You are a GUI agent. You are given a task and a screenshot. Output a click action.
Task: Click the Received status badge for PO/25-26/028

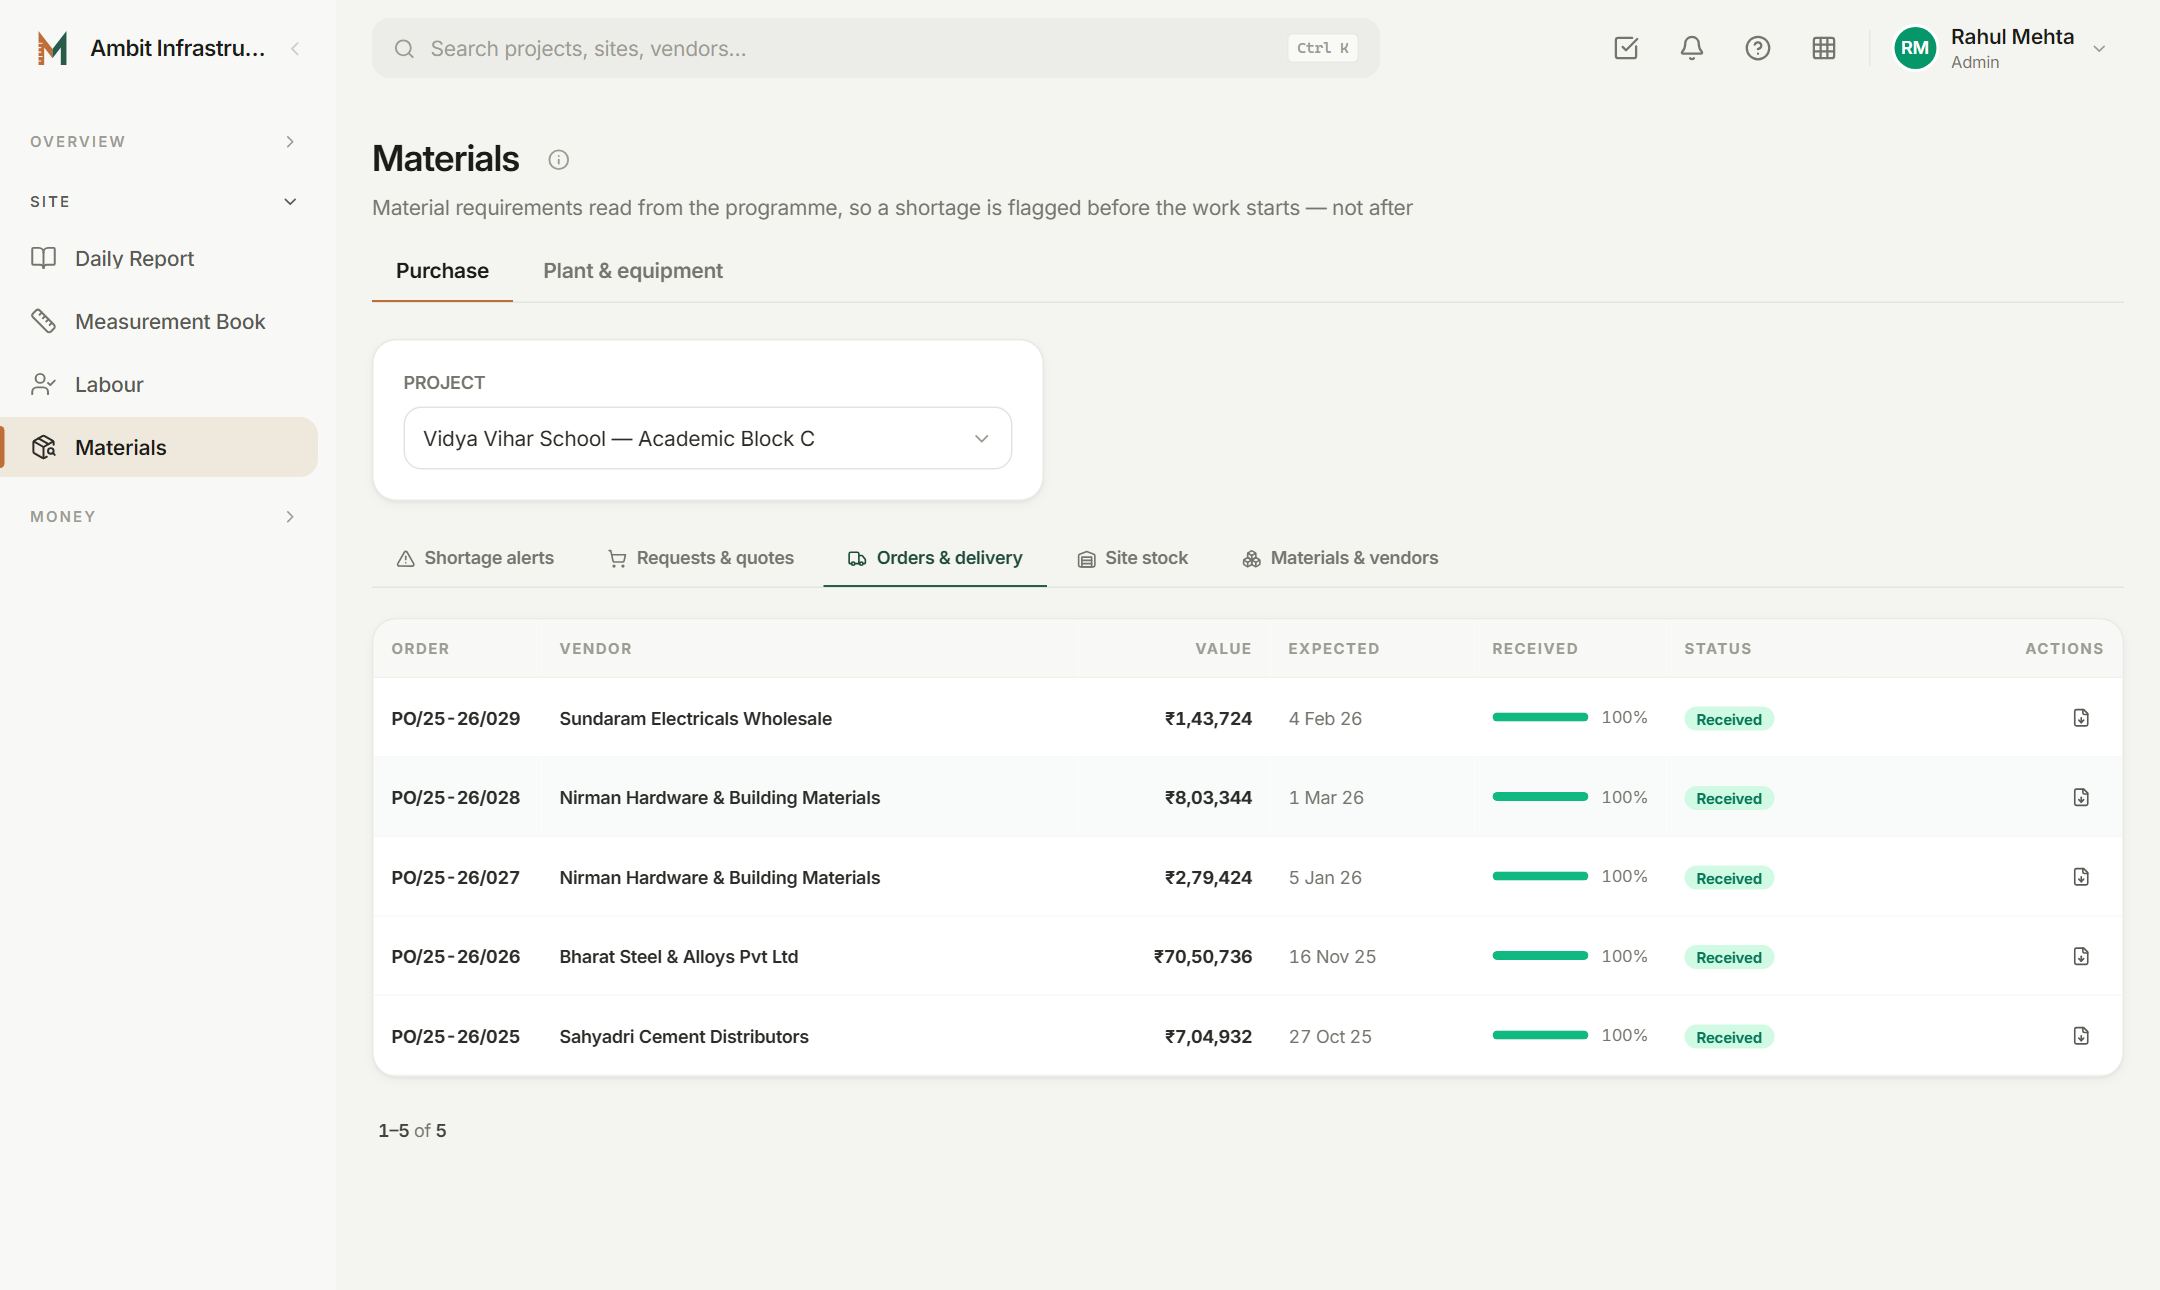coord(1729,798)
